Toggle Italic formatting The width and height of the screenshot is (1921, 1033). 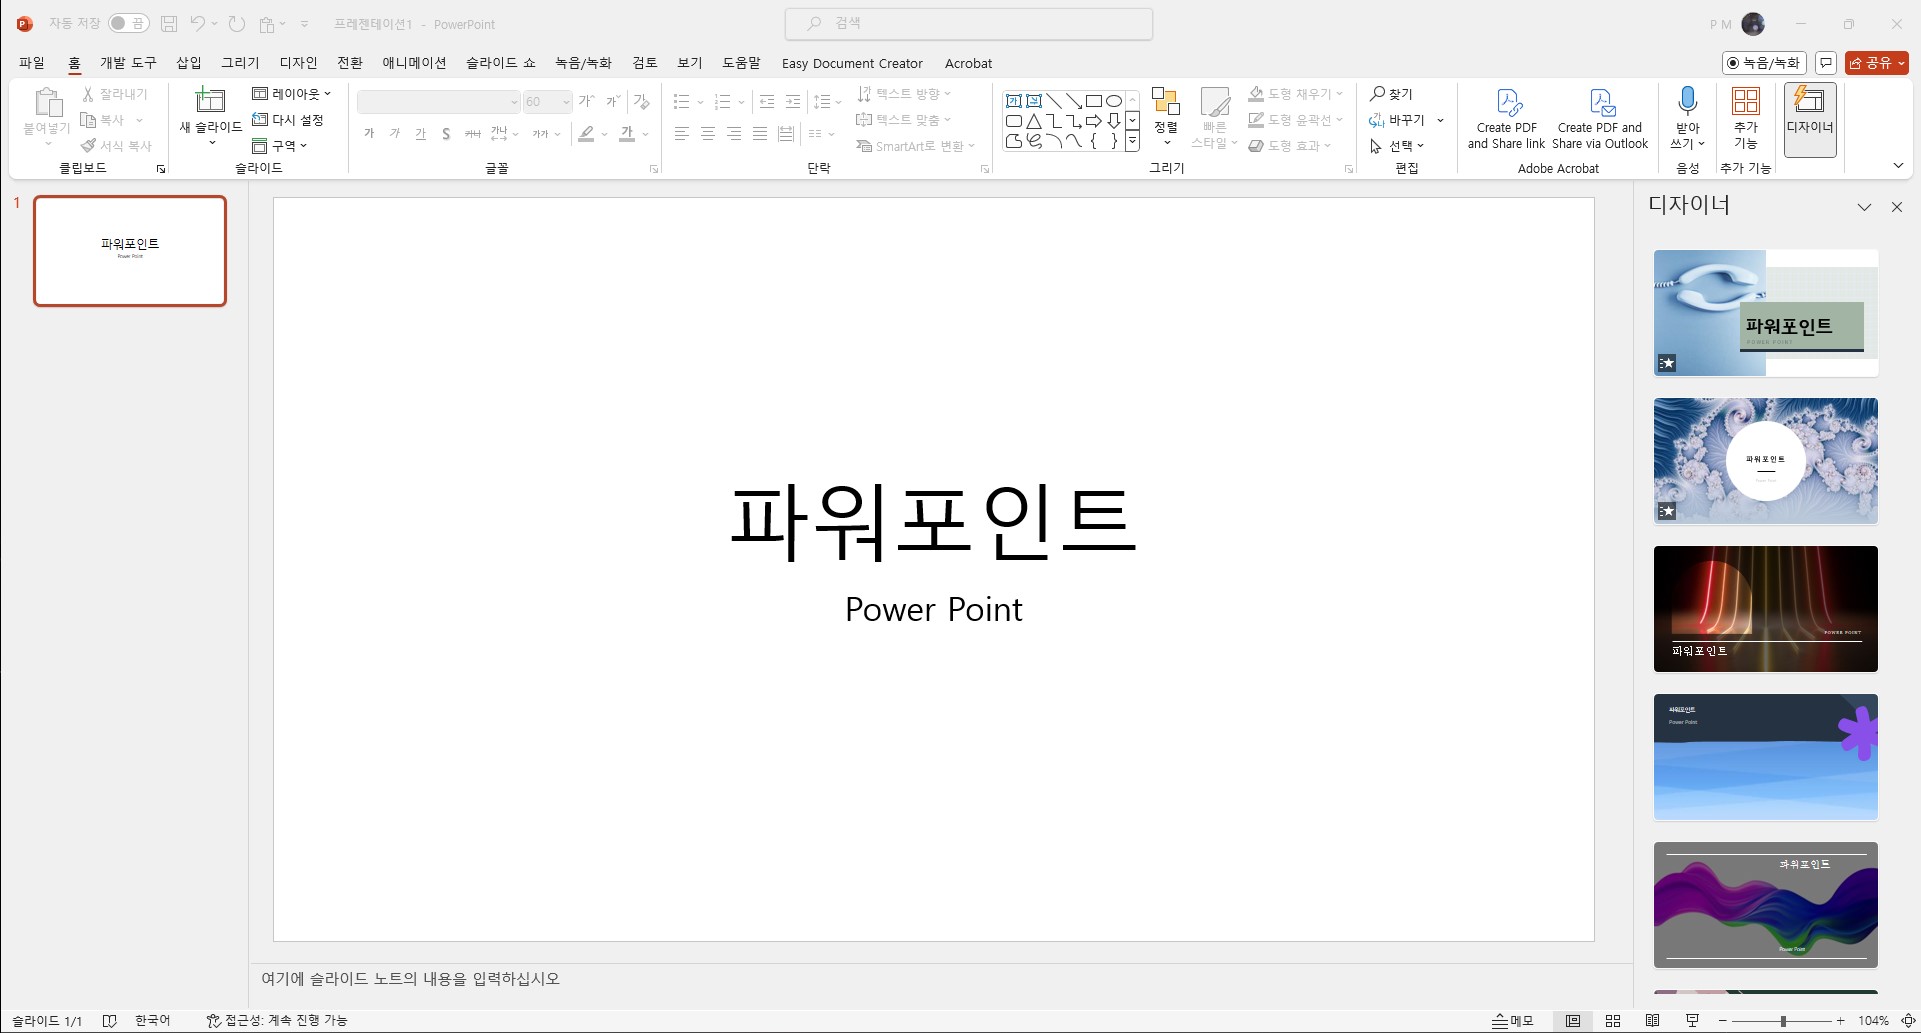(395, 133)
